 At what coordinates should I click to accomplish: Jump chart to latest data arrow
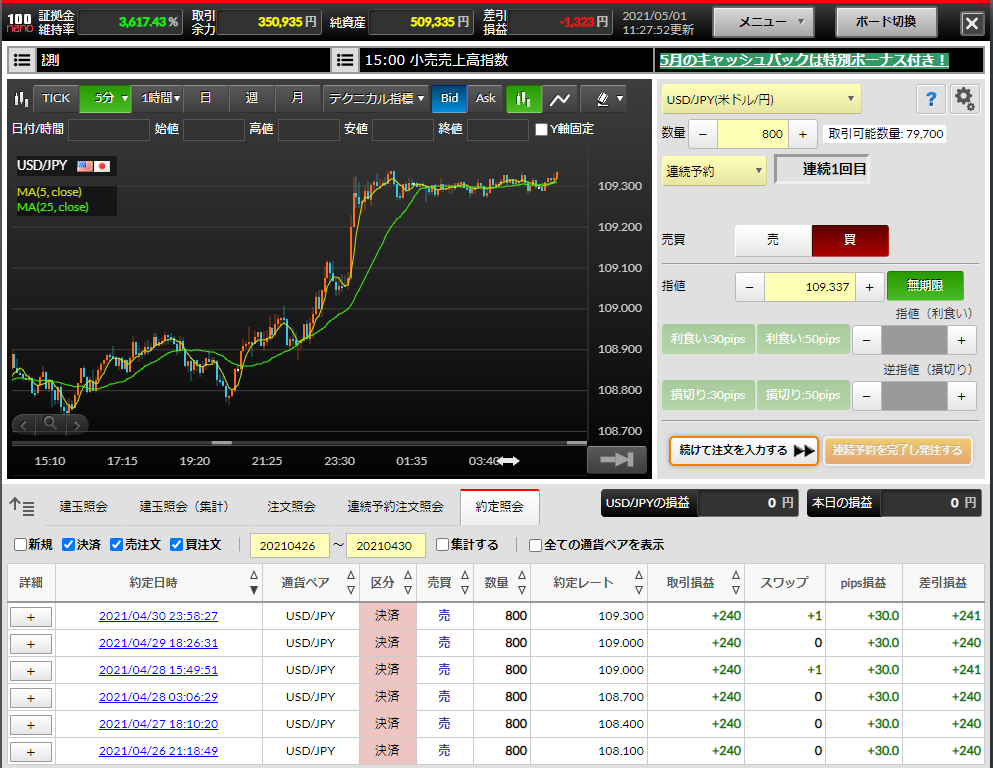tap(617, 460)
